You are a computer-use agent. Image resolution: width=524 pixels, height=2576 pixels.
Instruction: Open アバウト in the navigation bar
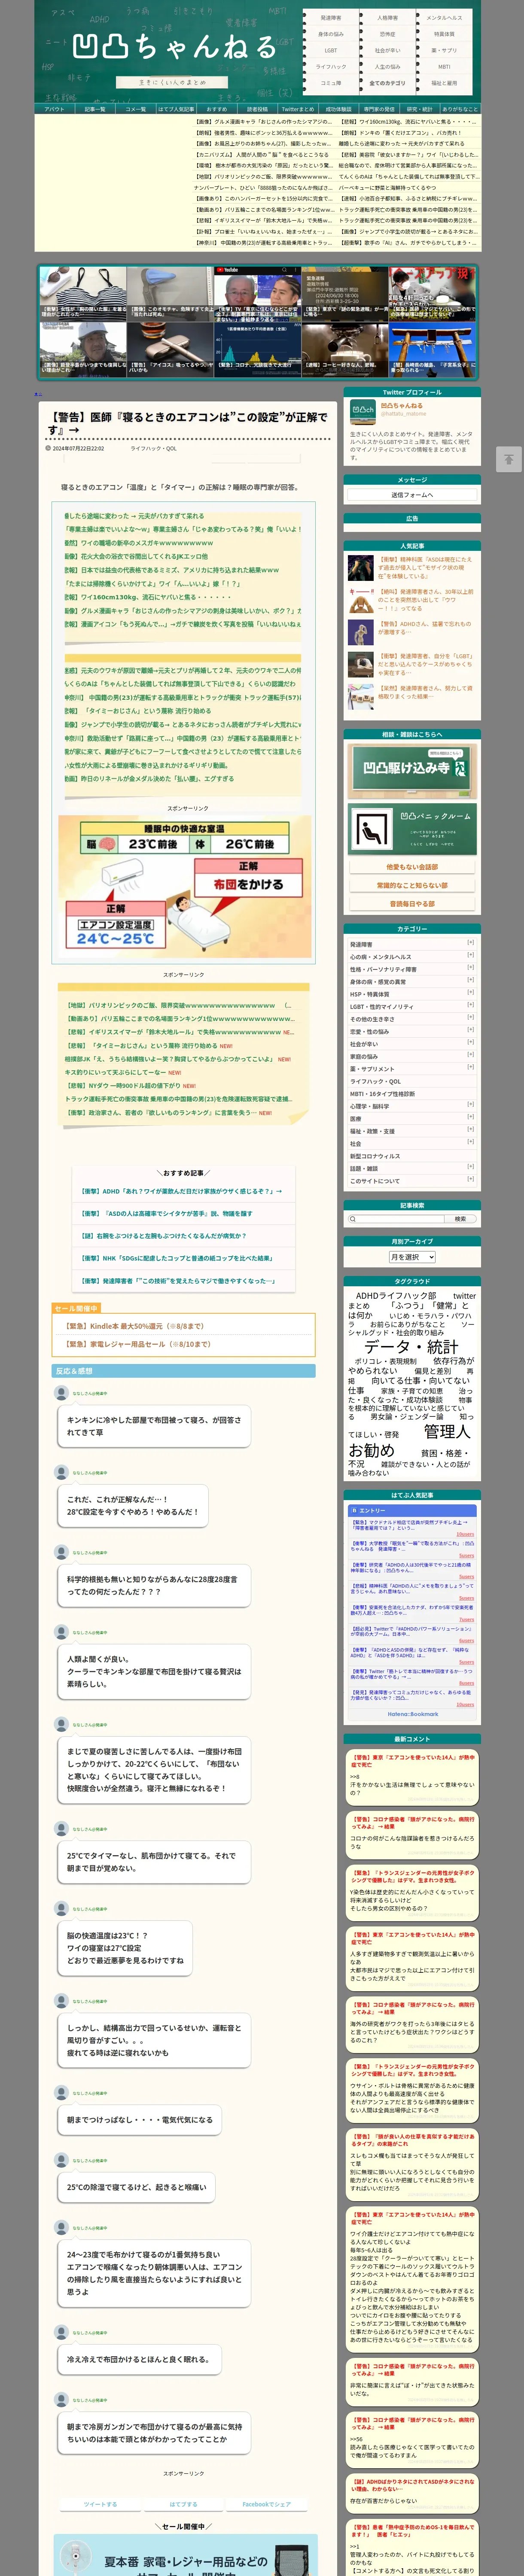click(55, 109)
